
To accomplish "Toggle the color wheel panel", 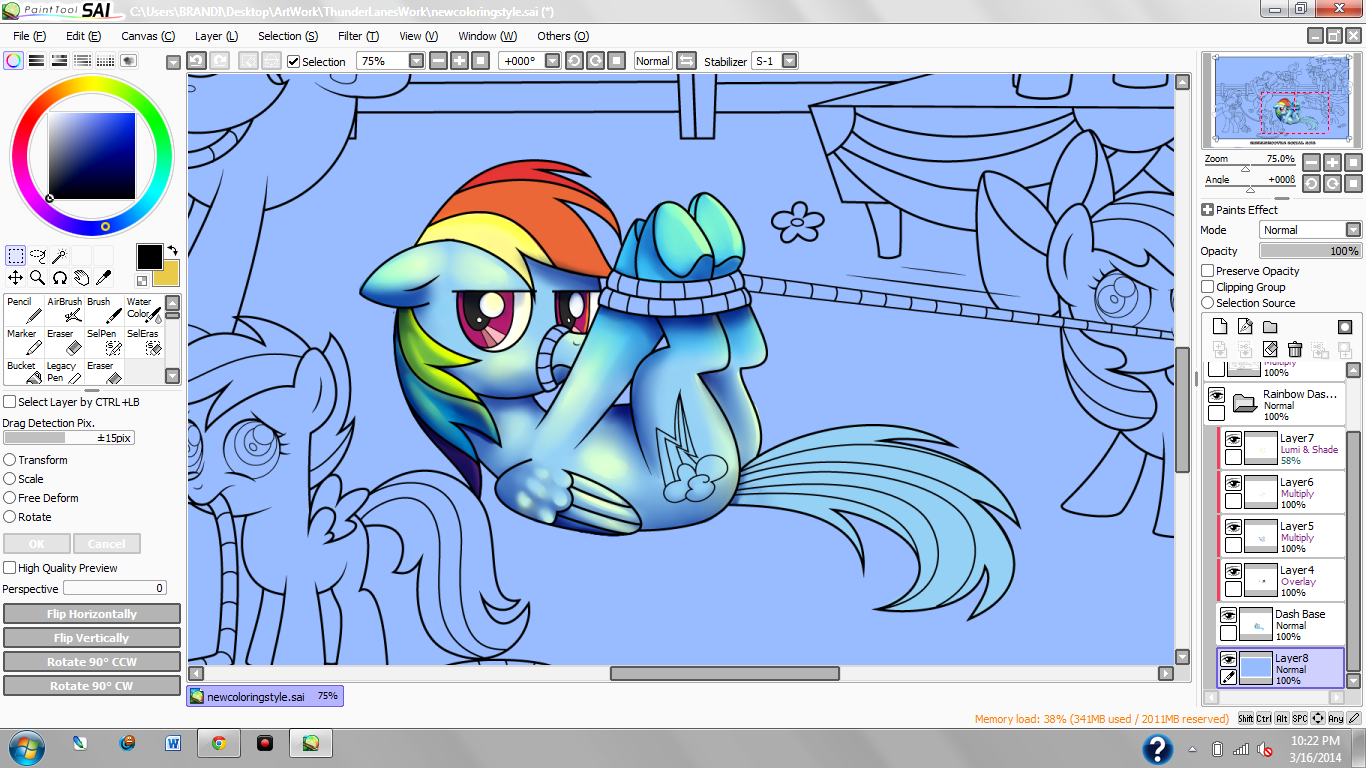I will (x=14, y=61).
